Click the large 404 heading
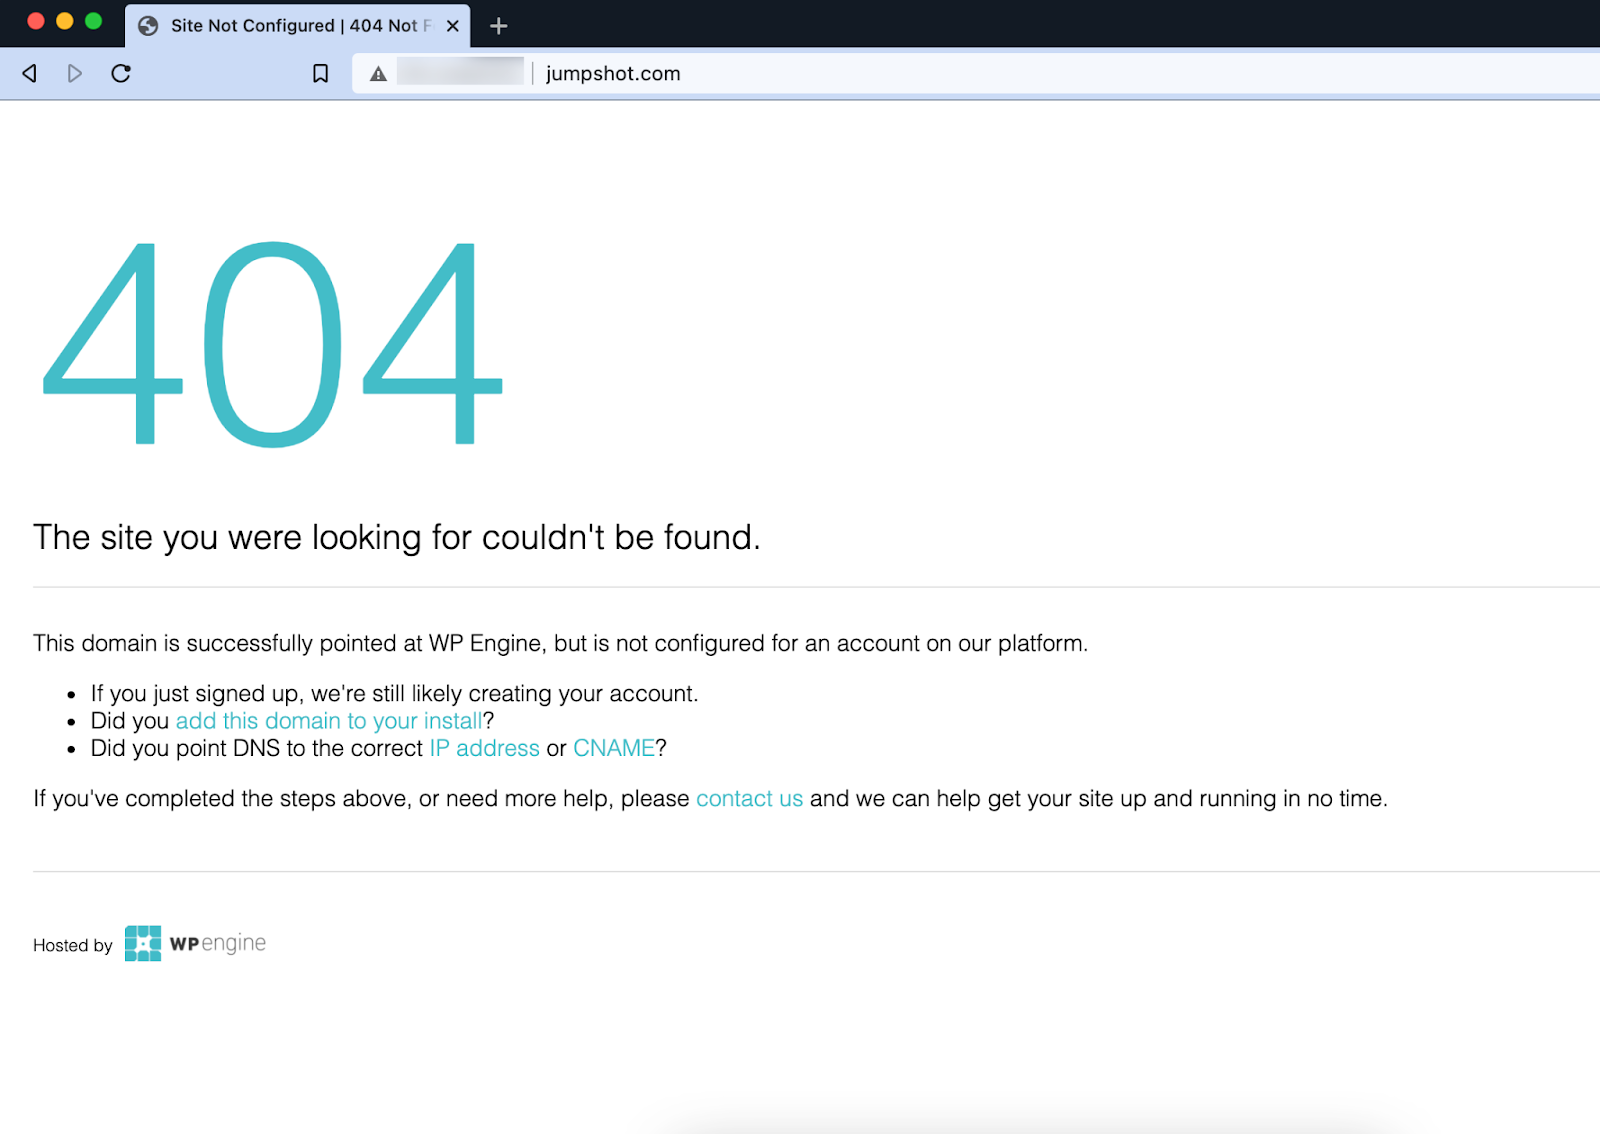 (x=272, y=343)
